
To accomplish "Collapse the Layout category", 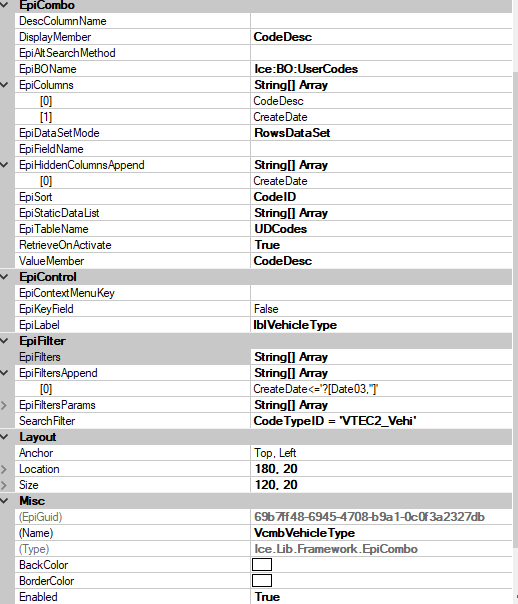I will pyautogui.click(x=4, y=437).
